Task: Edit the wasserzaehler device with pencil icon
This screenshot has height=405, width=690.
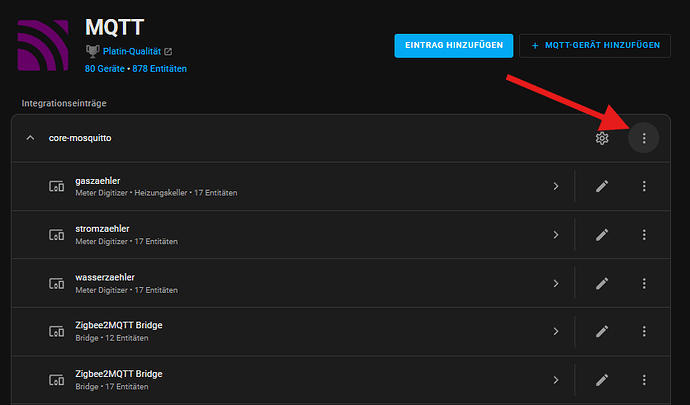Action: tap(602, 283)
